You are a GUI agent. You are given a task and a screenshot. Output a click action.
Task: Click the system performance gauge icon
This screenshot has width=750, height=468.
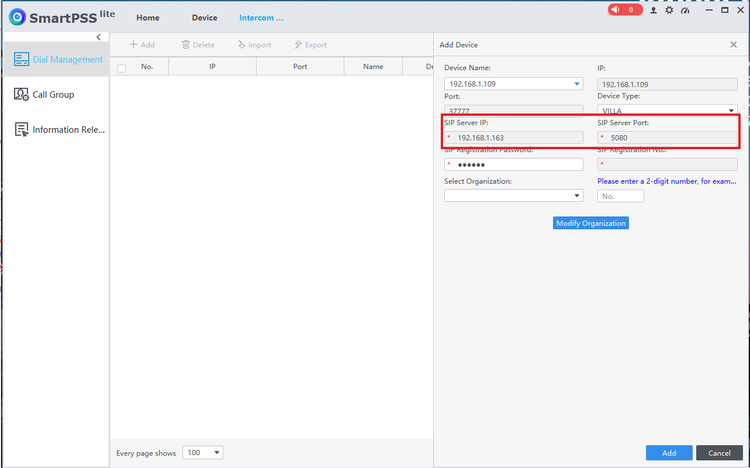coord(685,10)
